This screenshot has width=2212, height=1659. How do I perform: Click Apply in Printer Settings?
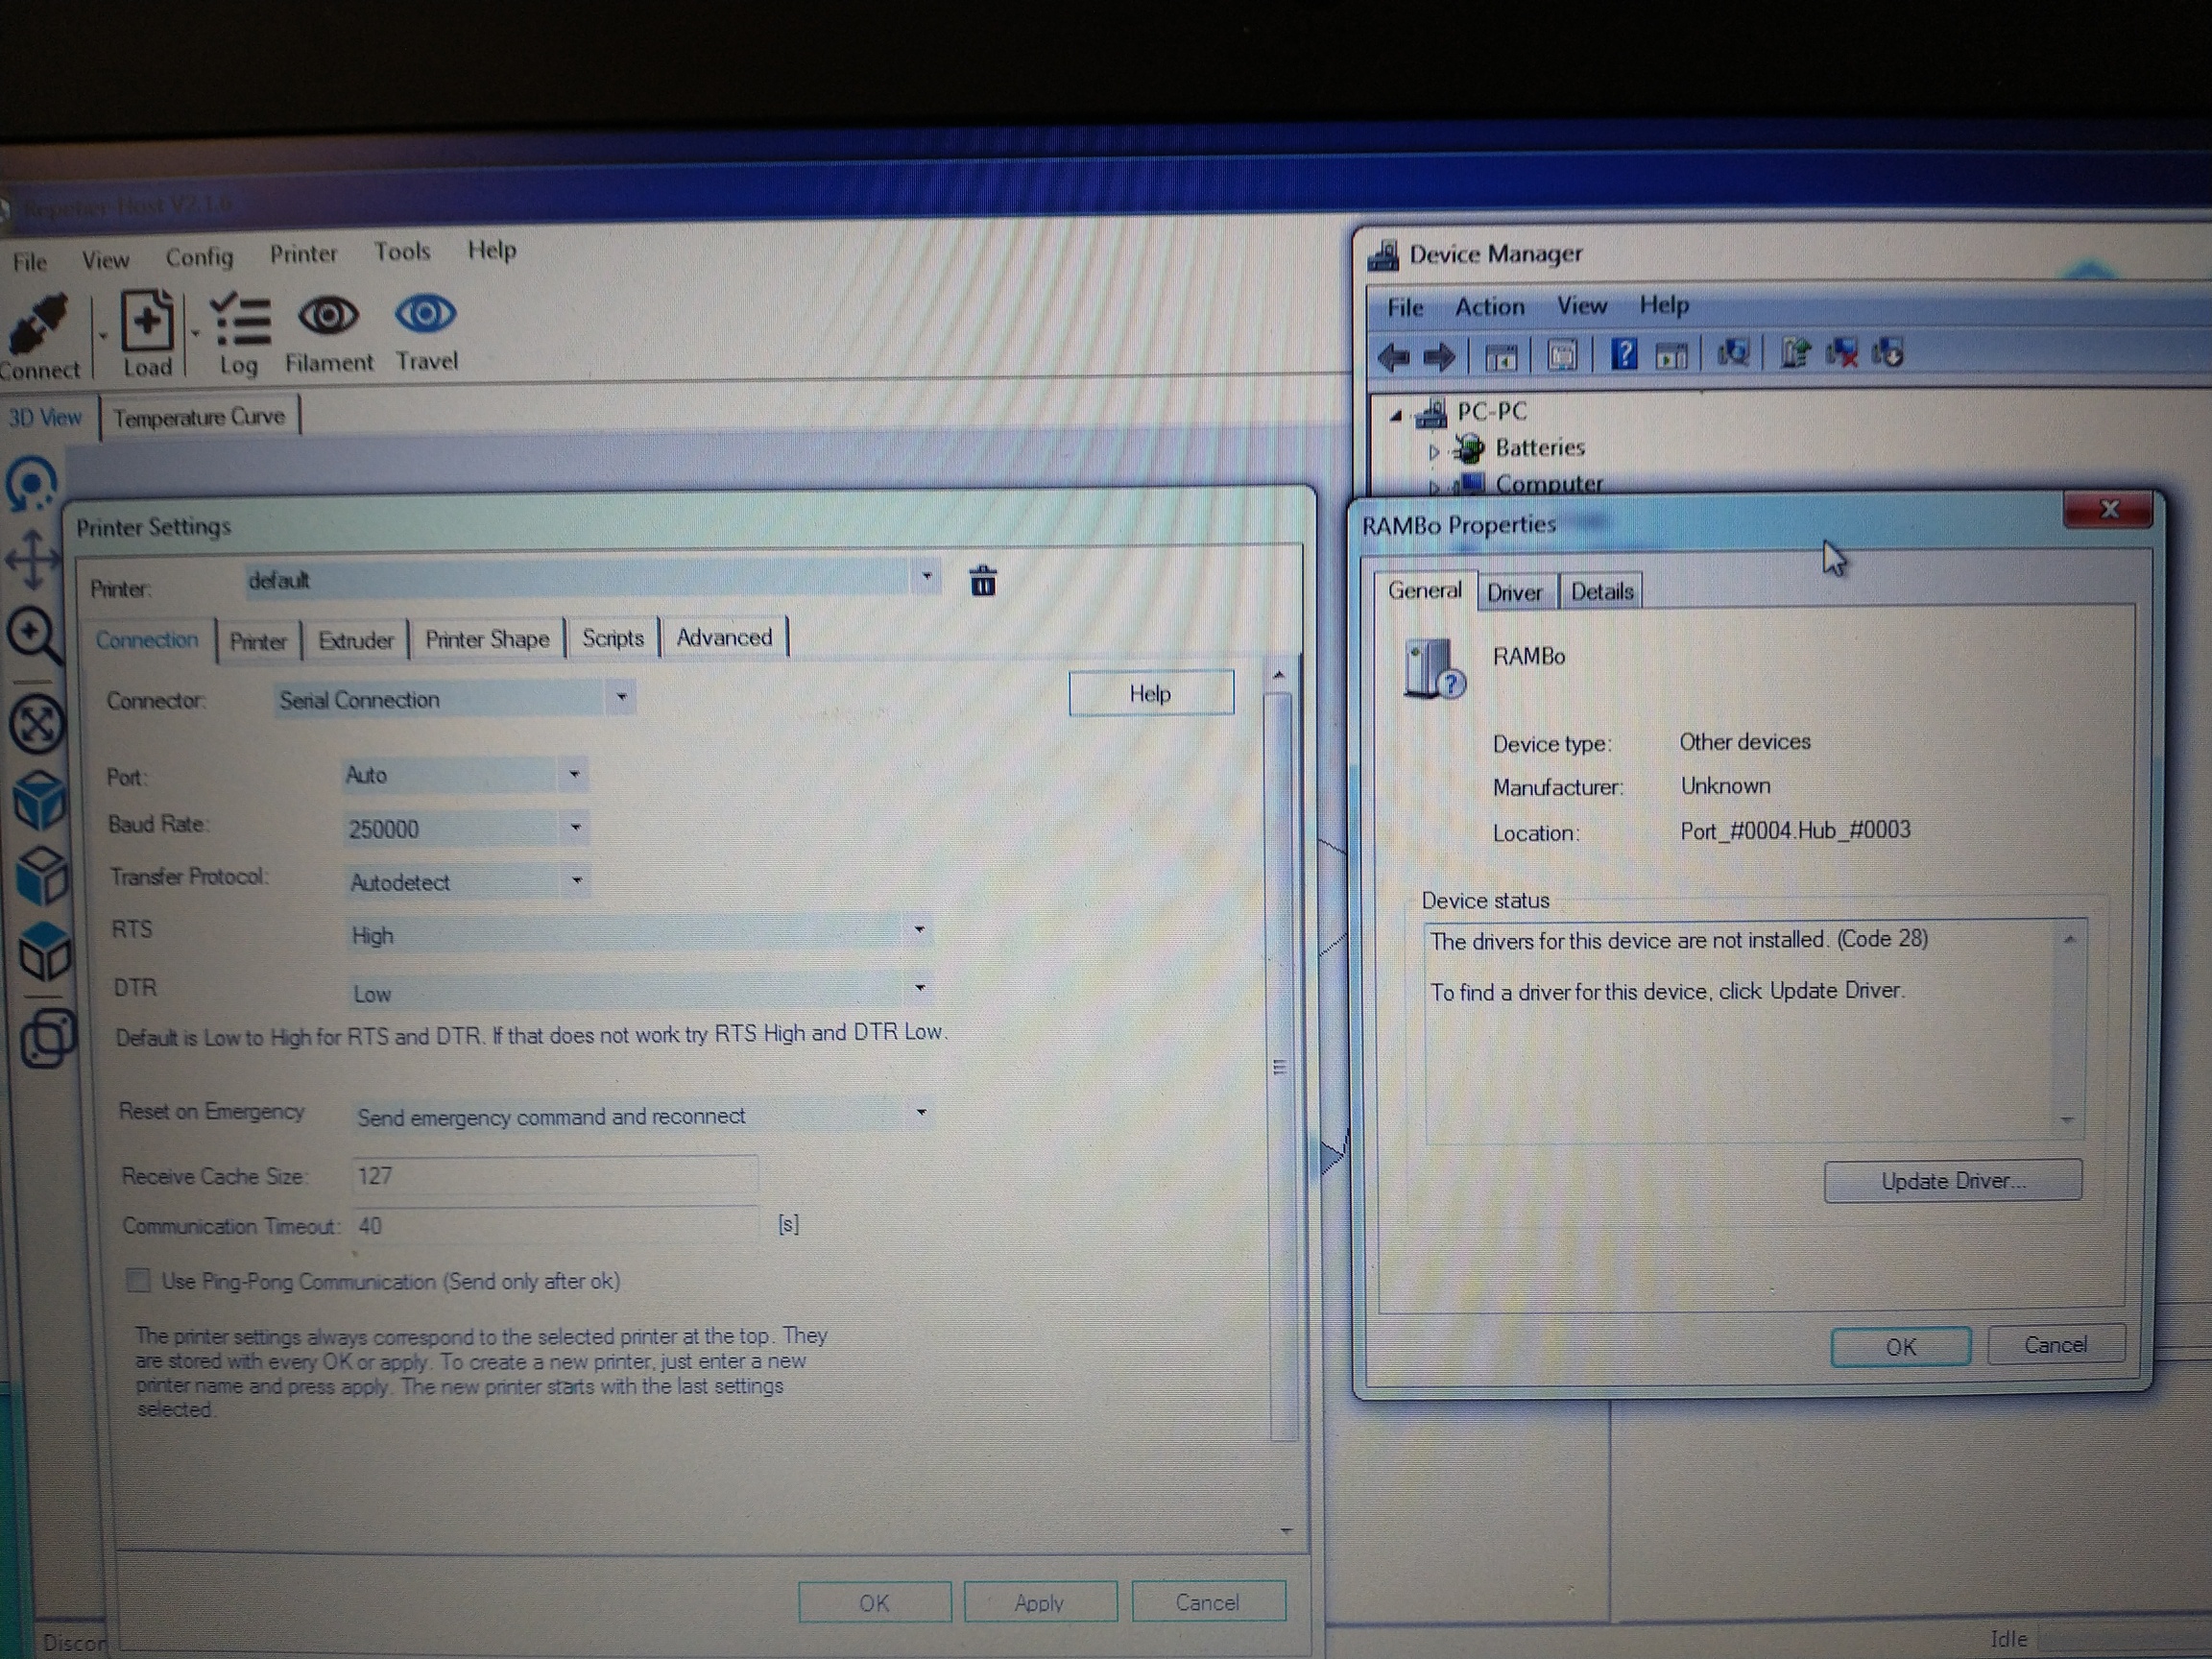tap(1039, 1603)
